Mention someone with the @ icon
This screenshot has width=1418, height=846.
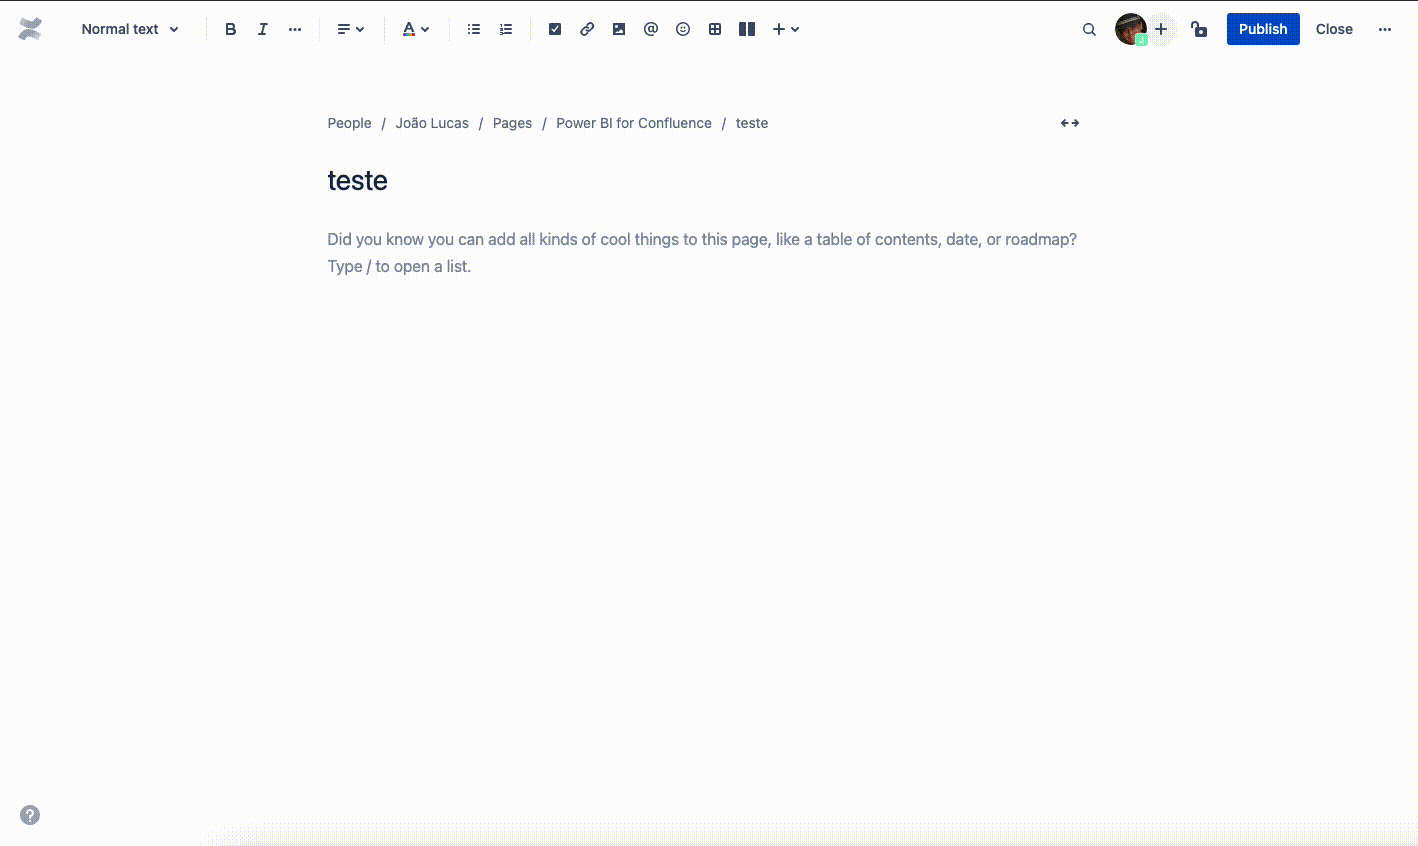pyautogui.click(x=651, y=29)
